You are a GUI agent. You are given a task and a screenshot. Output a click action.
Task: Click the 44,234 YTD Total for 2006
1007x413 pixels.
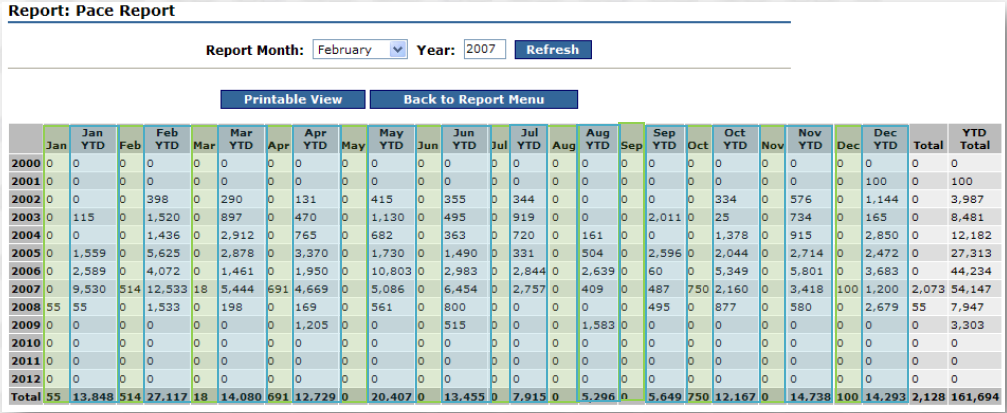coord(968,271)
